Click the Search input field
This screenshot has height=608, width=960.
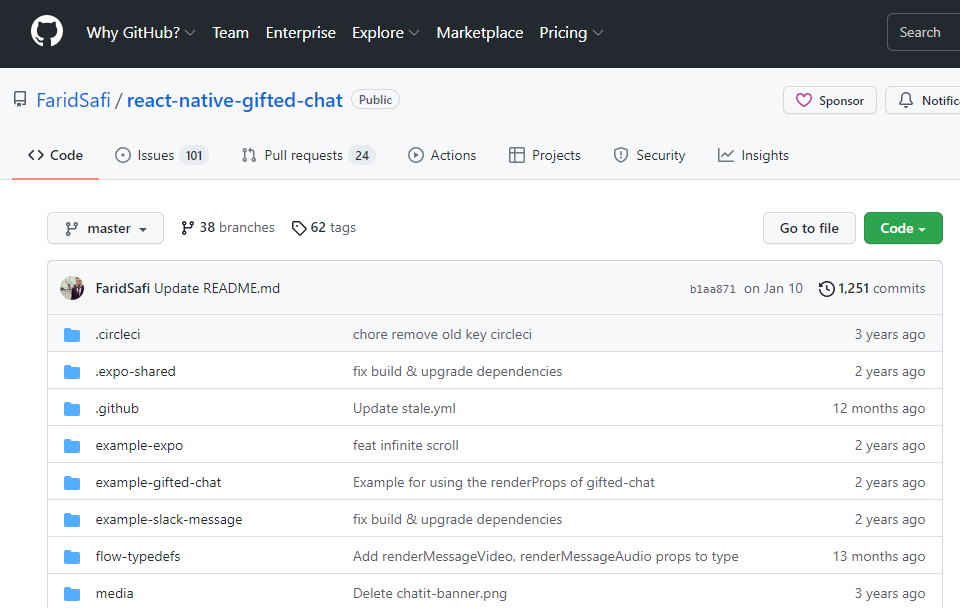point(923,32)
